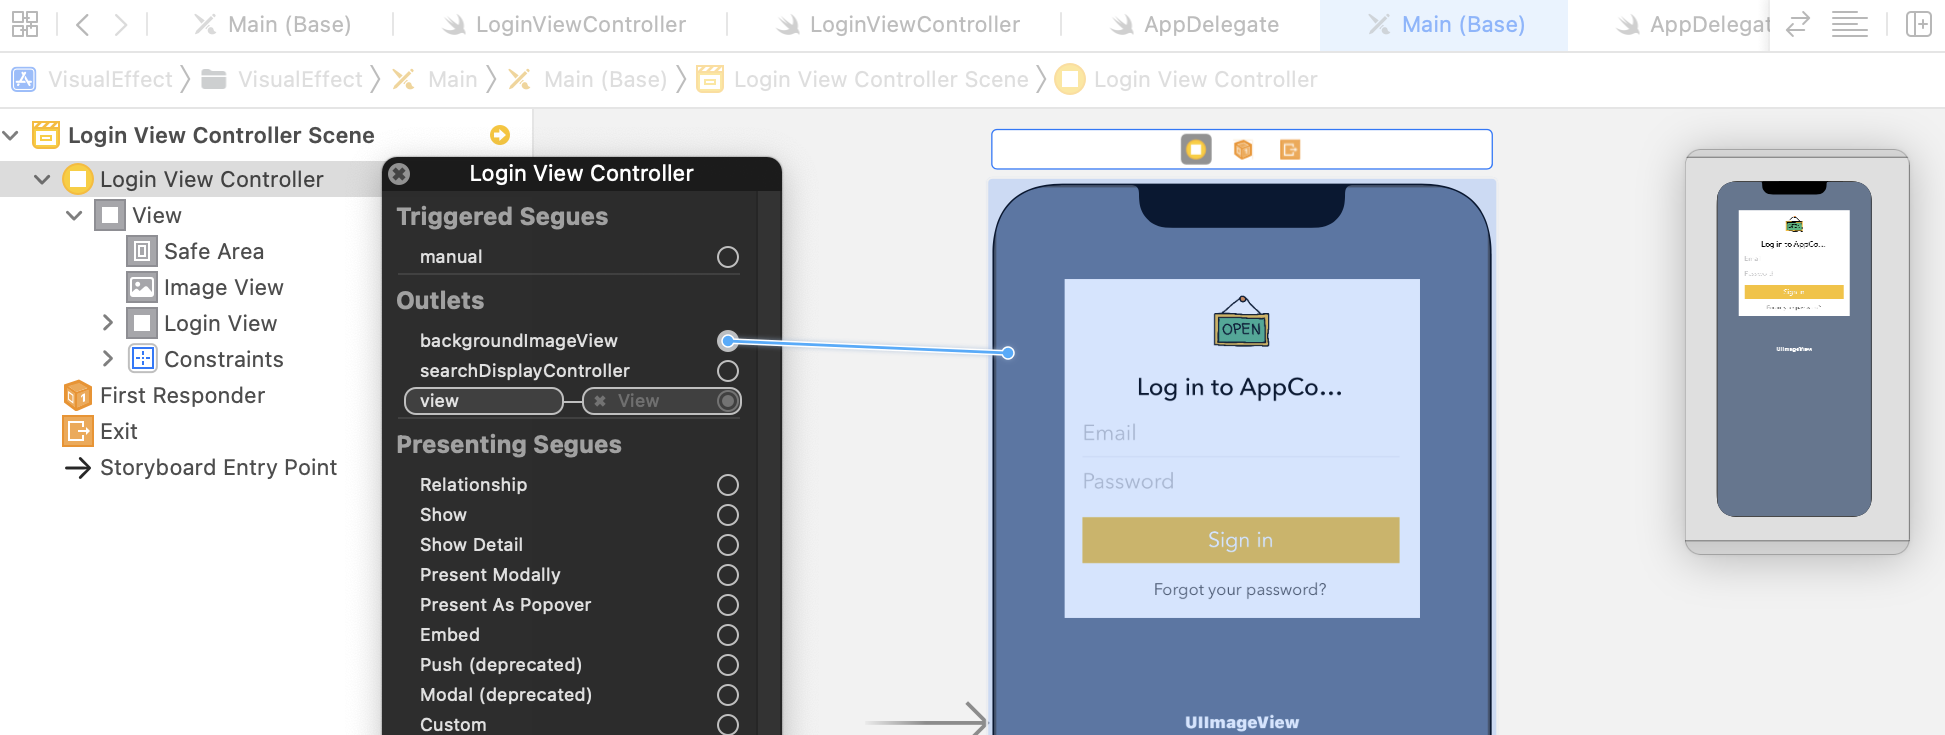Image resolution: width=1945 pixels, height=735 pixels.
Task: Click the Sign in button on canvas
Action: (x=1240, y=540)
